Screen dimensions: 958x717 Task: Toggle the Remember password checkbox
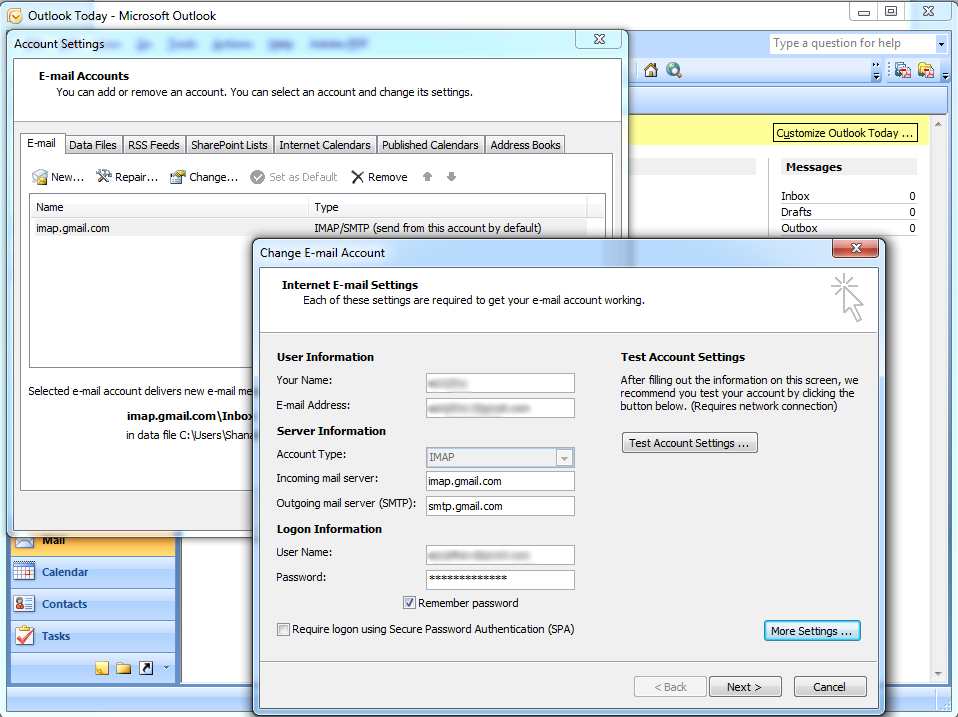point(409,603)
